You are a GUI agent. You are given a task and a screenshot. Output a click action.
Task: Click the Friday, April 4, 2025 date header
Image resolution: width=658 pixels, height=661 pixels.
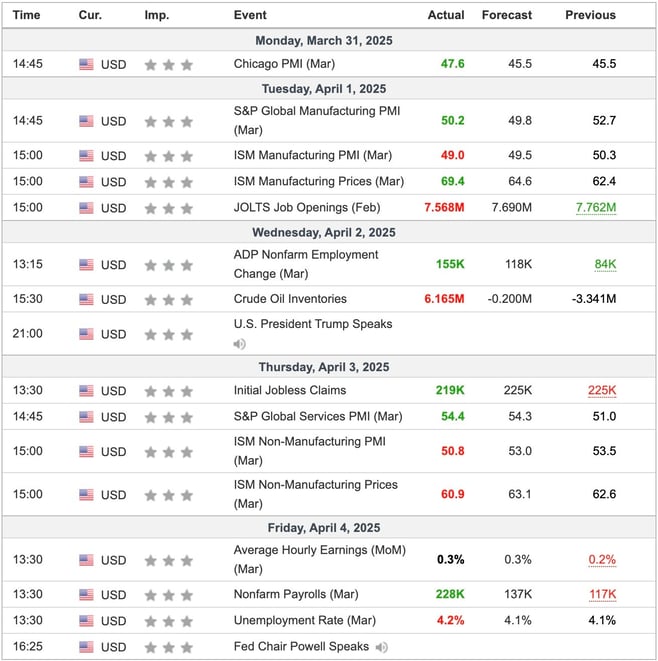pyautogui.click(x=324, y=528)
